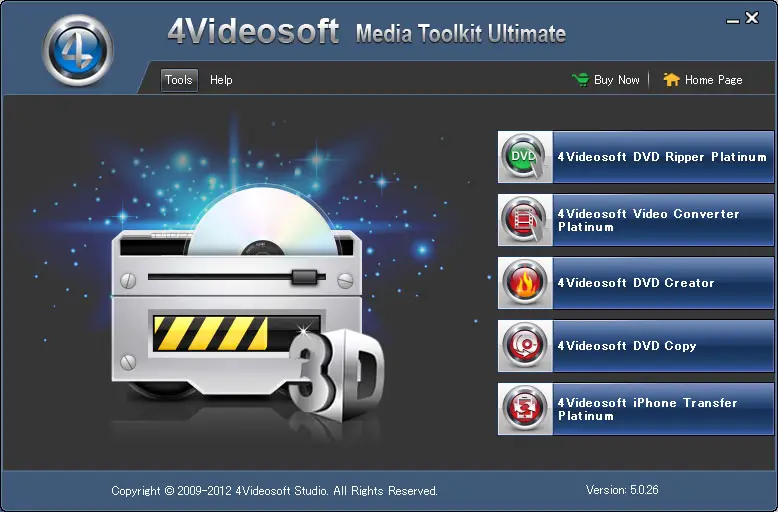Launch 4Videosoft iPhone Transfer Platinum
This screenshot has height=512, width=778.
point(636,409)
